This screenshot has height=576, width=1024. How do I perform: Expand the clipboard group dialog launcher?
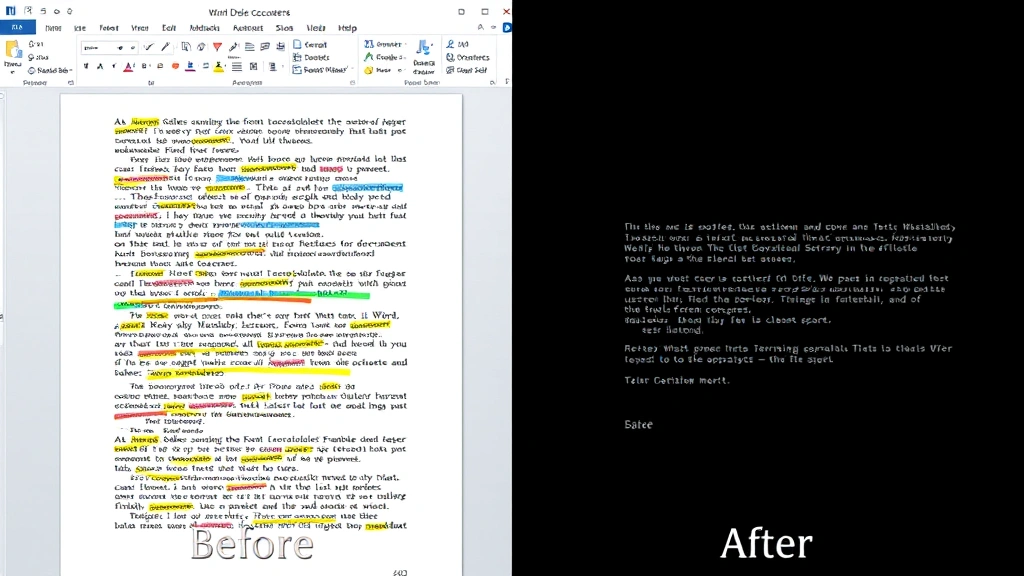tap(71, 82)
